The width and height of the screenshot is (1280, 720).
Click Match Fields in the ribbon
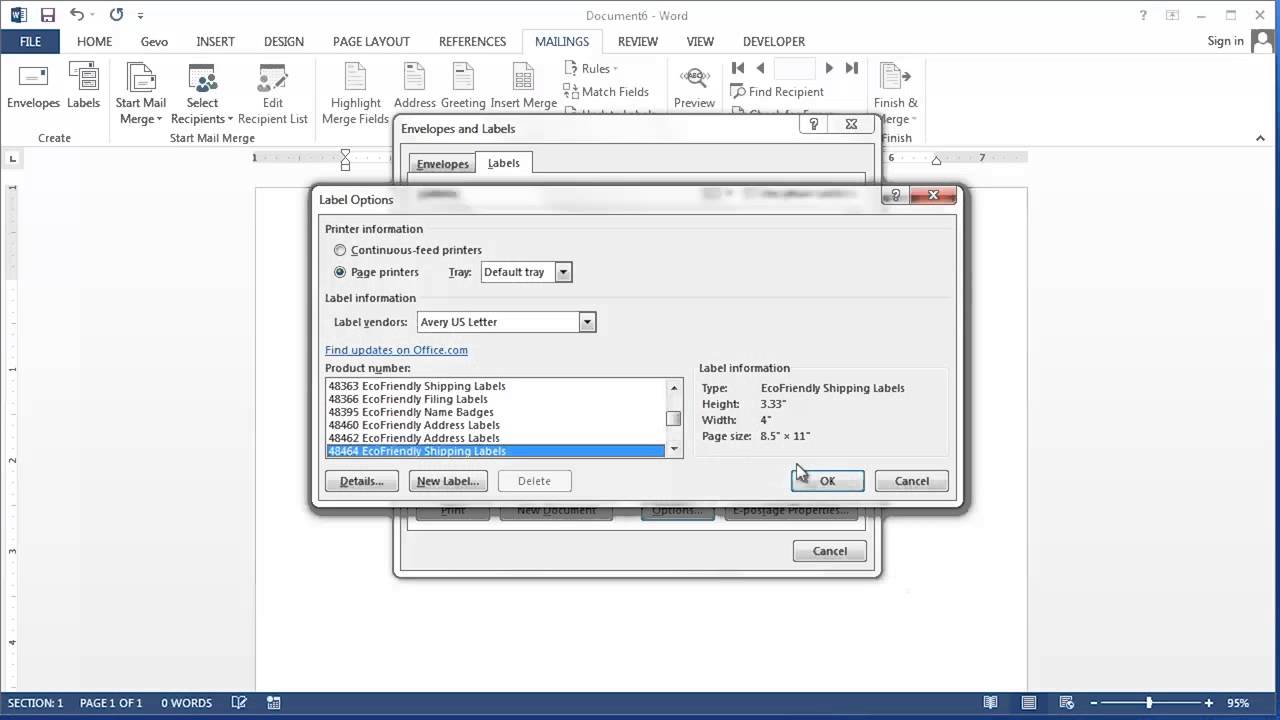pyautogui.click(x=606, y=91)
